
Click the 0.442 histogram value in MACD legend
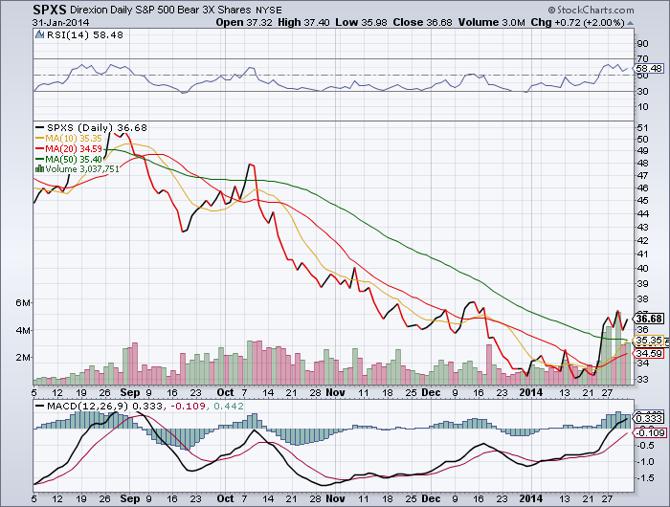click(x=228, y=406)
